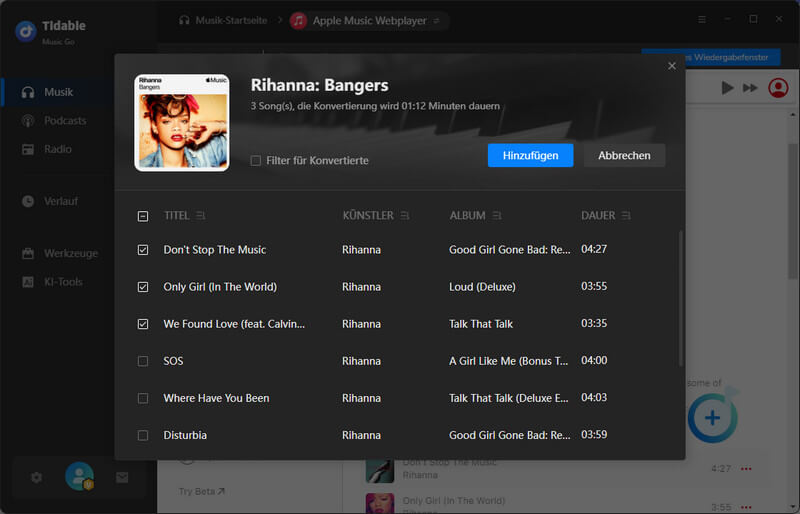
Task: Click the clock icon beside Verlauf
Action: click(x=28, y=201)
